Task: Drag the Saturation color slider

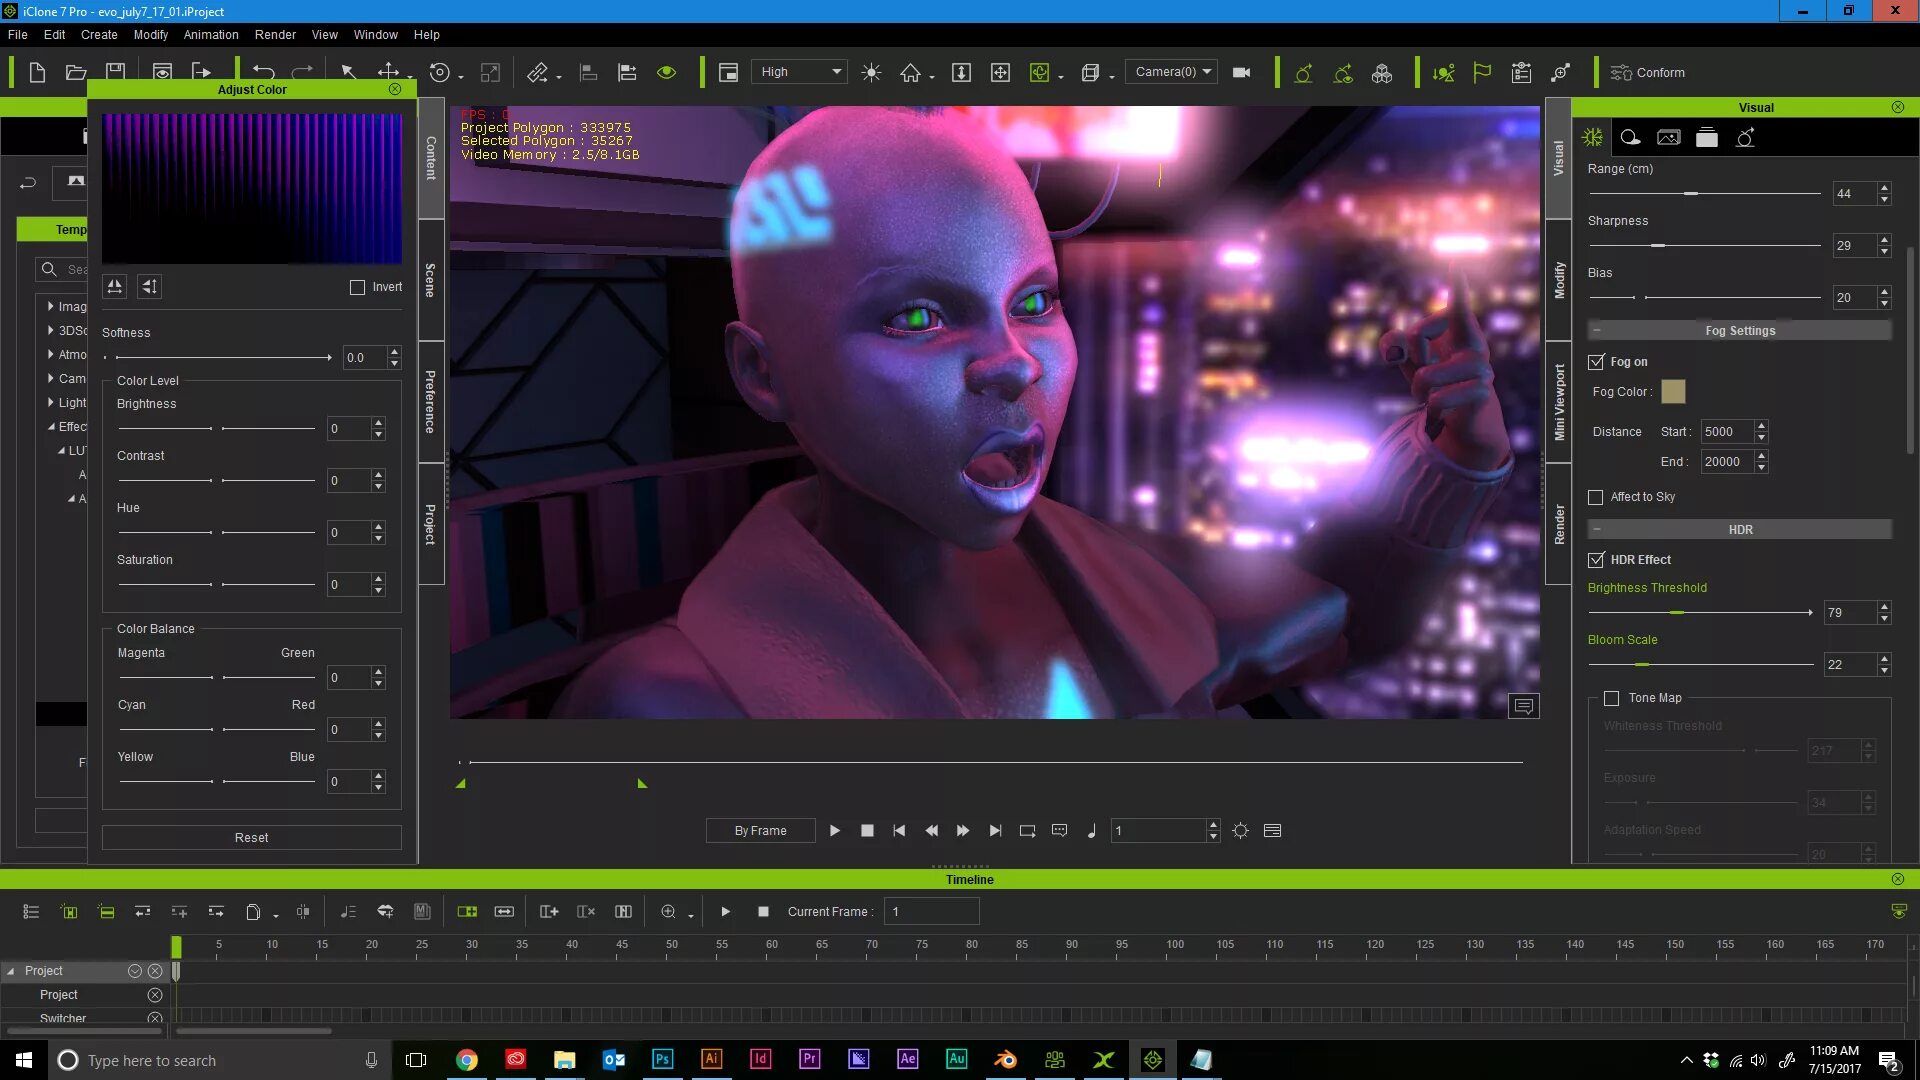Action: [215, 584]
